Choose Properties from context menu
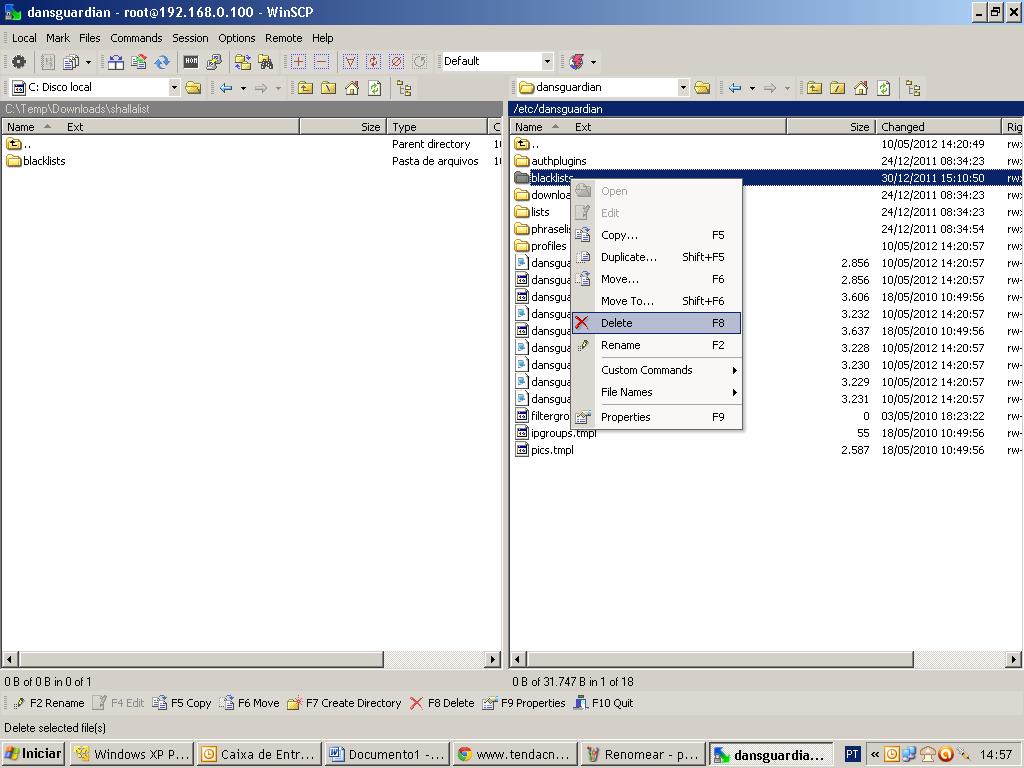The image size is (1024, 768). pos(657,417)
